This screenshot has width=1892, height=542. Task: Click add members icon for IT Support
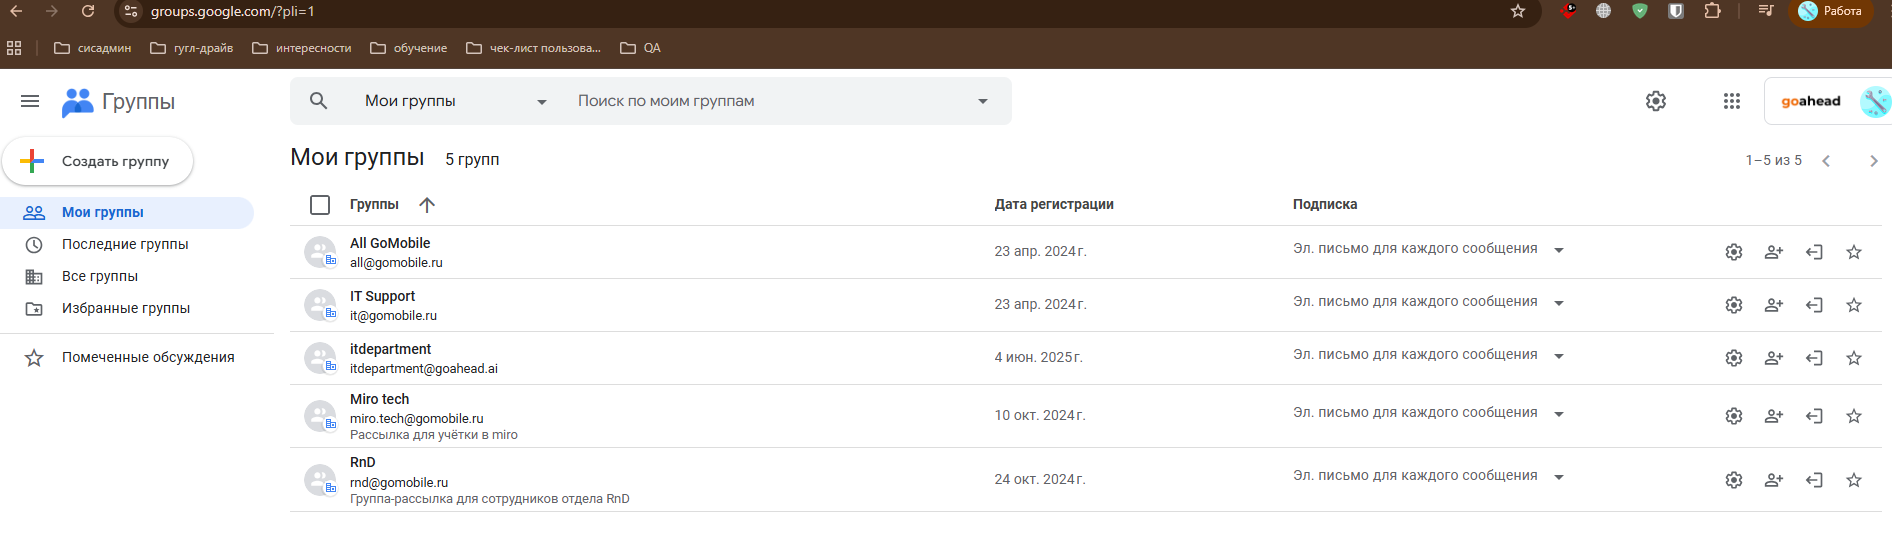(1773, 305)
